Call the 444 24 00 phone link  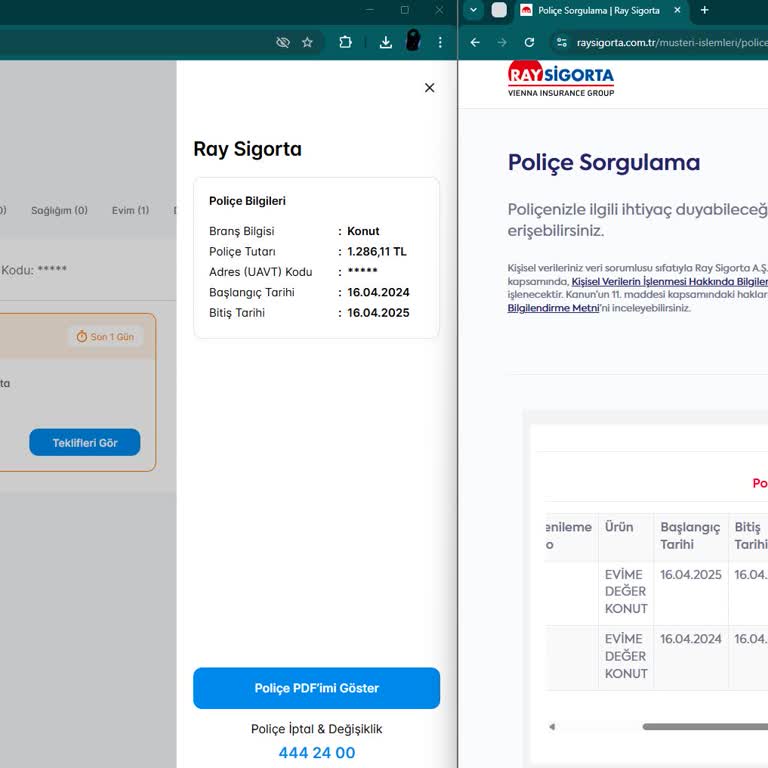click(316, 753)
